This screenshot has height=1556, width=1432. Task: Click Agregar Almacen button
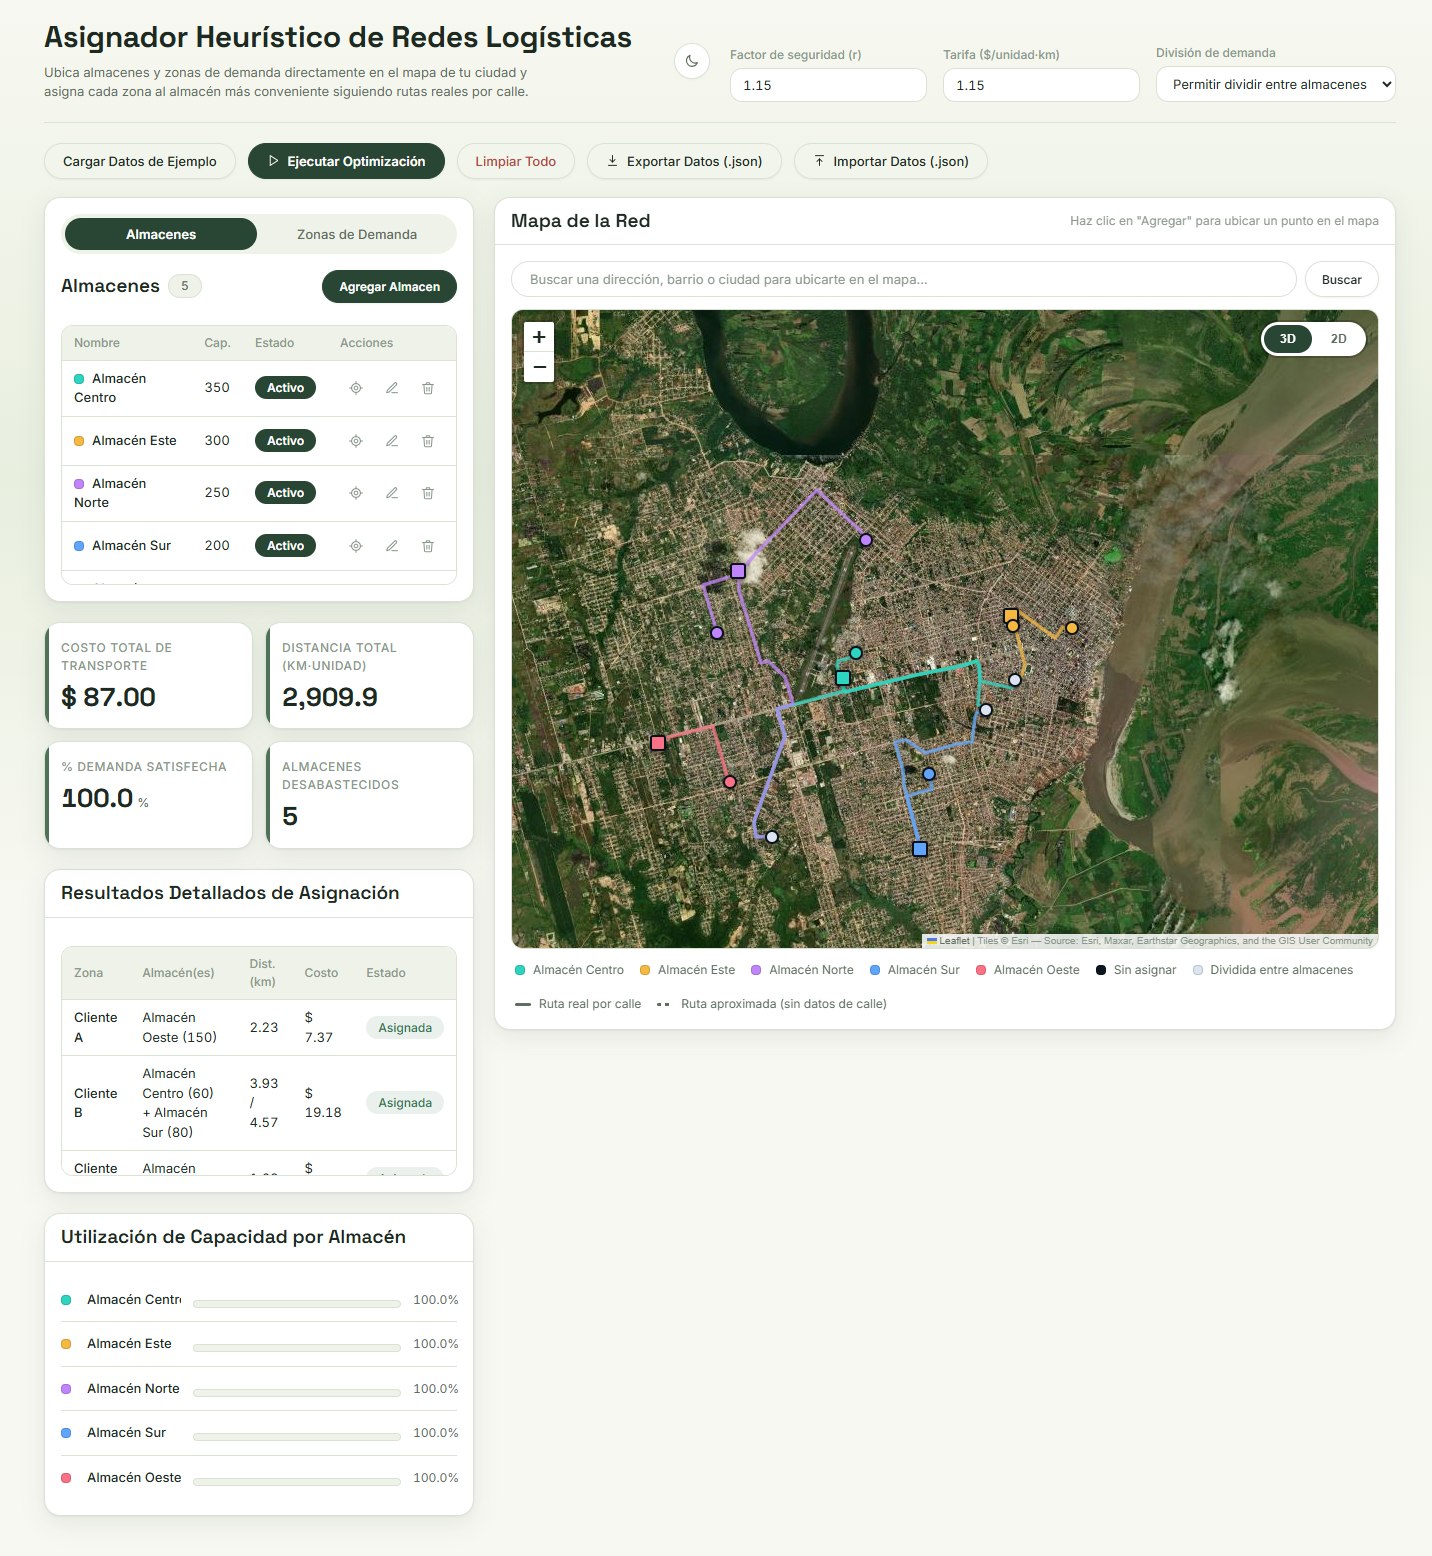389,286
